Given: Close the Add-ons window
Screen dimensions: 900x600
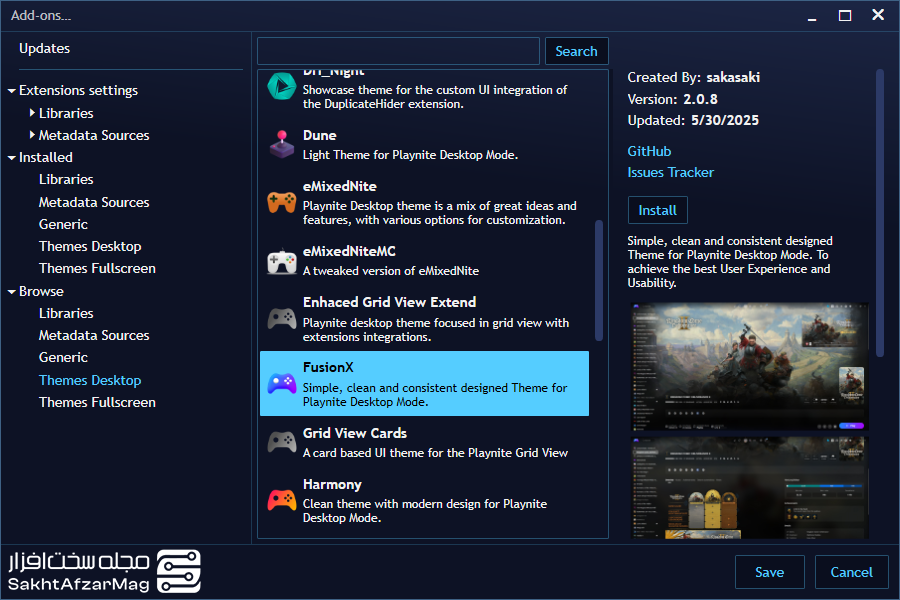Looking at the screenshot, I should point(878,15).
